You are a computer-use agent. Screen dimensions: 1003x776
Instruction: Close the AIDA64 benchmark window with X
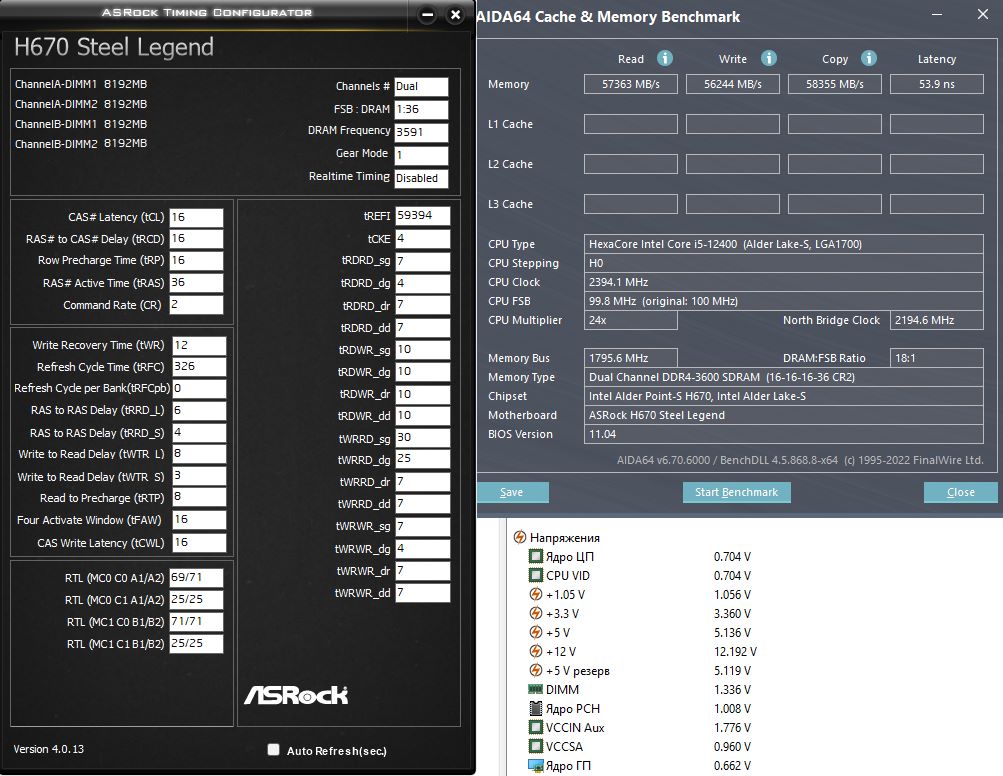983,14
